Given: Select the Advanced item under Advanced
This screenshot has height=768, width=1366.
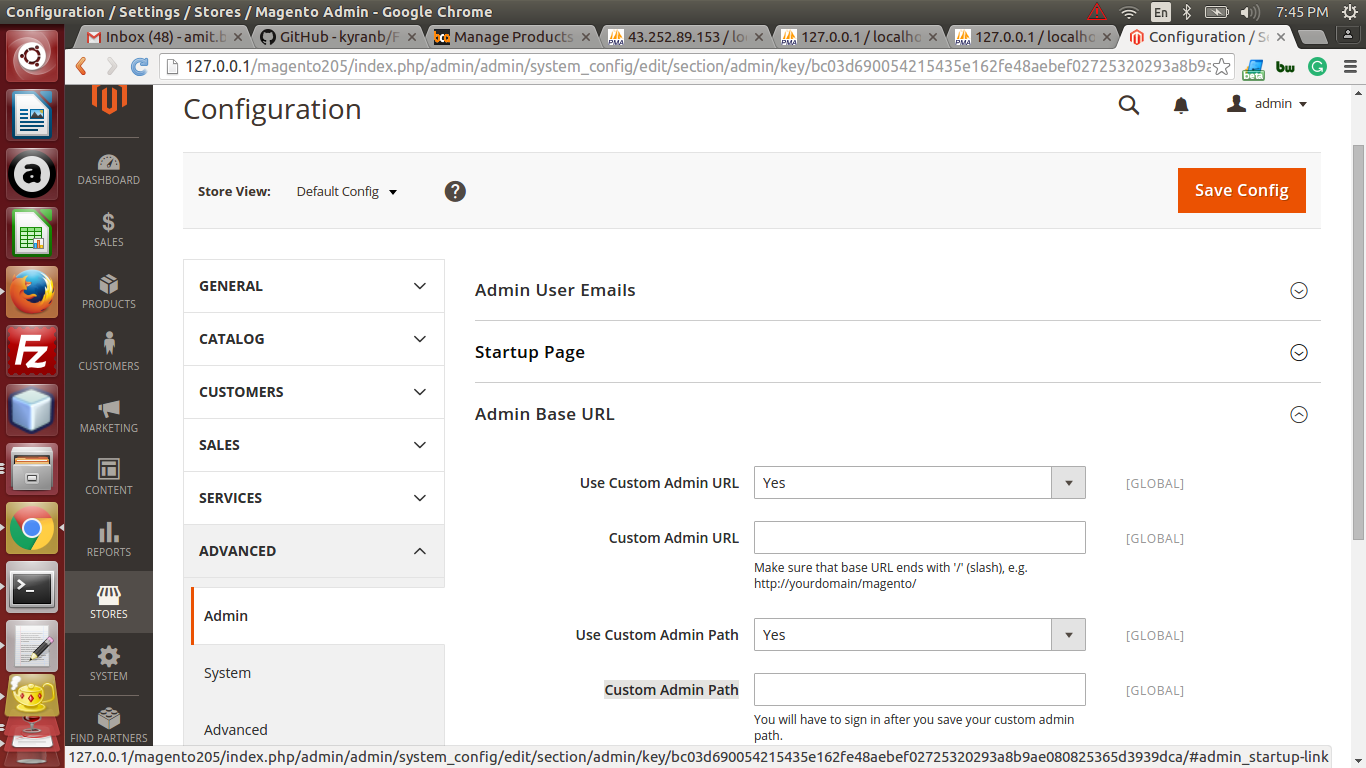Looking at the screenshot, I should point(317,730).
